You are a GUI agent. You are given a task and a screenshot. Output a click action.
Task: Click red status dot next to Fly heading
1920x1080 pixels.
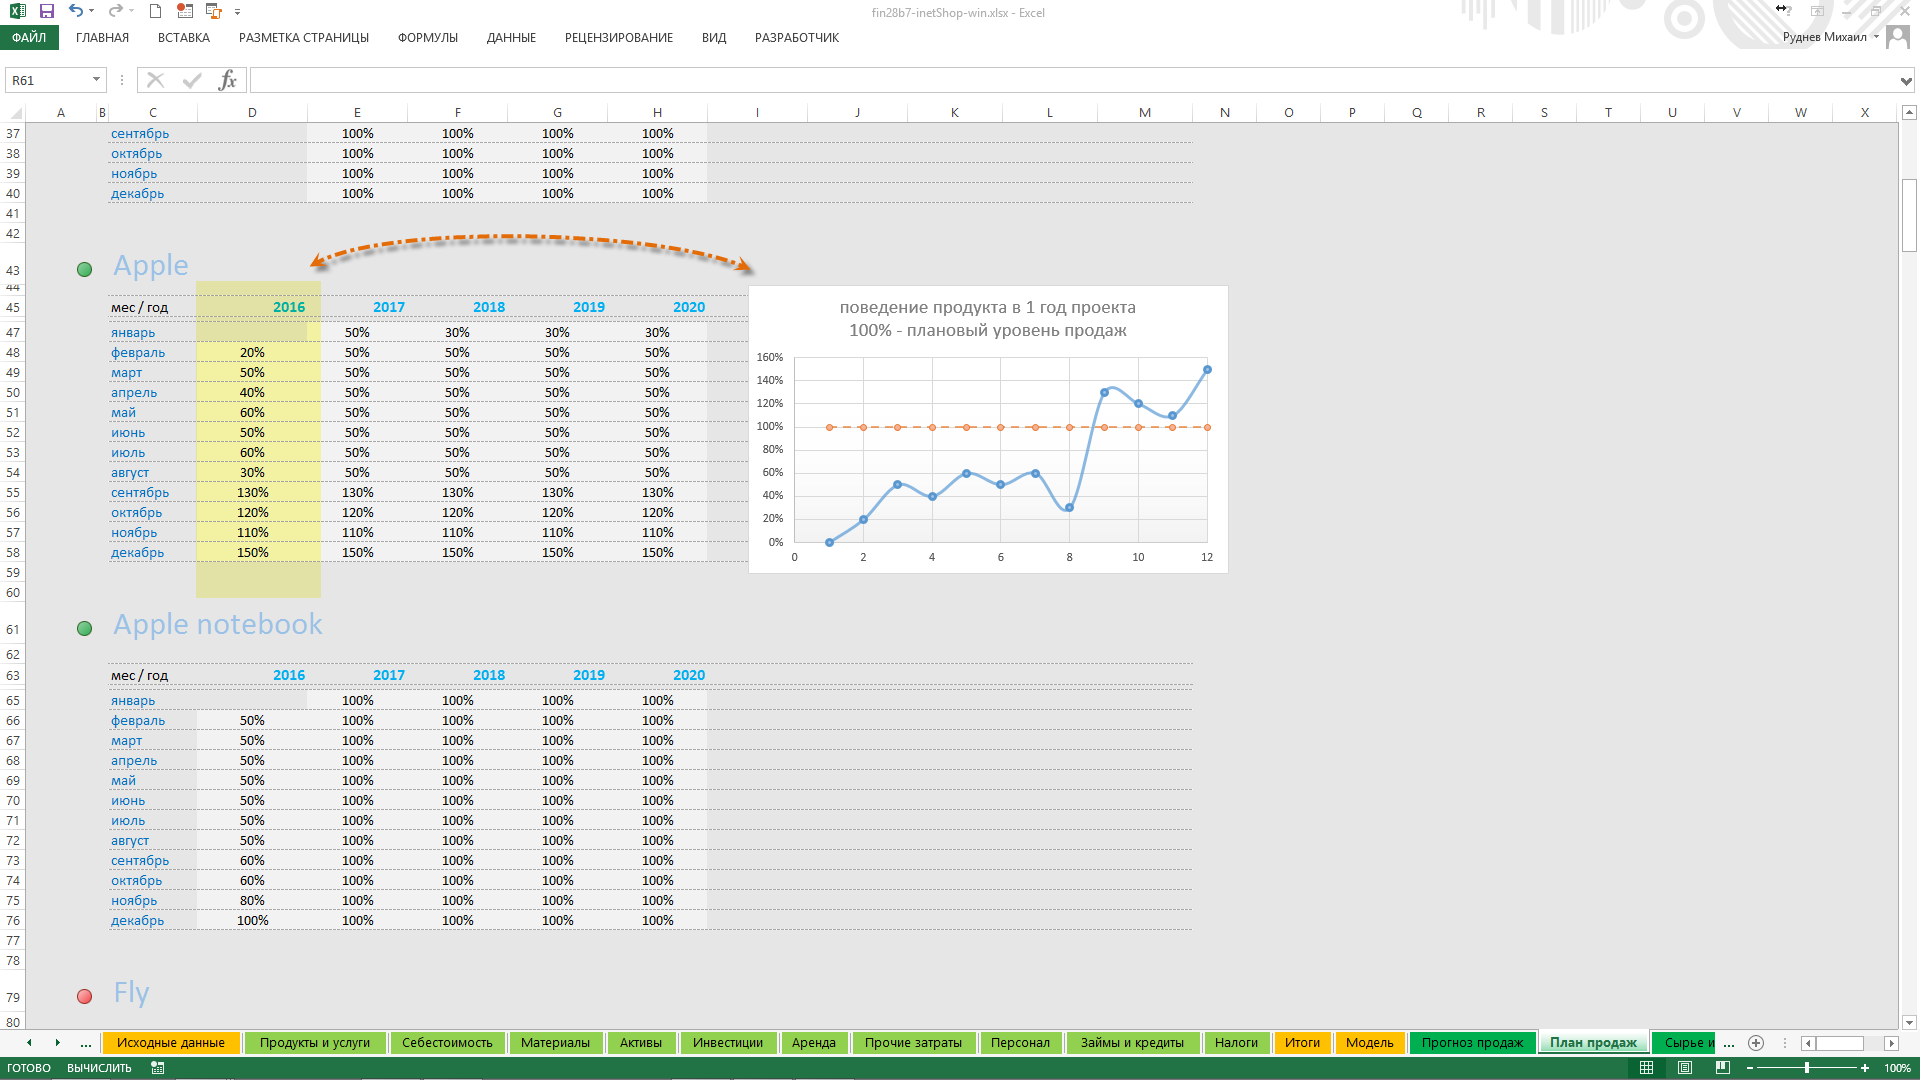[85, 996]
